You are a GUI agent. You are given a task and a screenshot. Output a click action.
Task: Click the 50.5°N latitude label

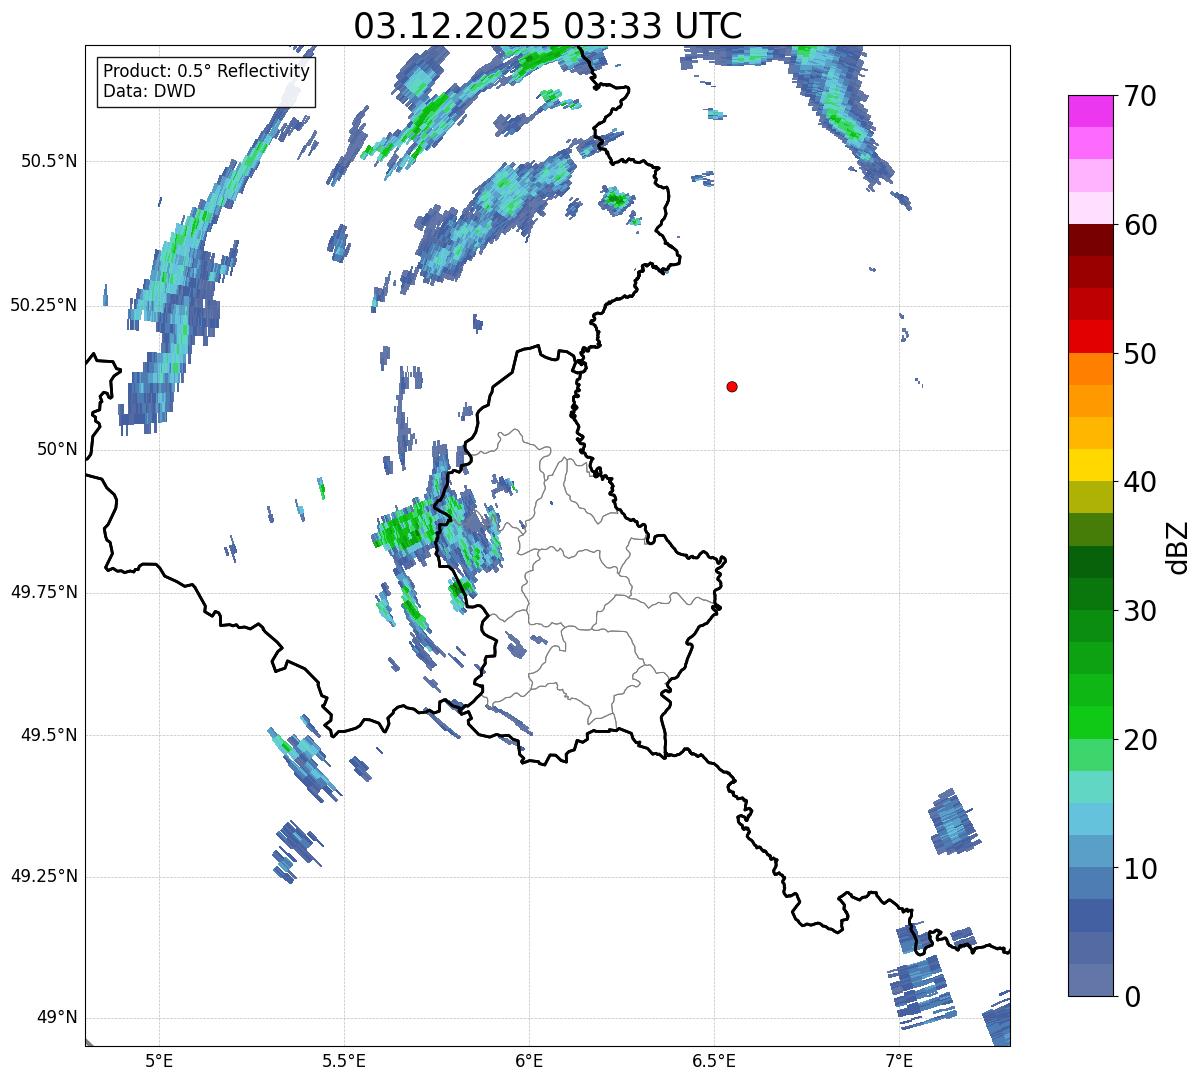[x=49, y=161]
